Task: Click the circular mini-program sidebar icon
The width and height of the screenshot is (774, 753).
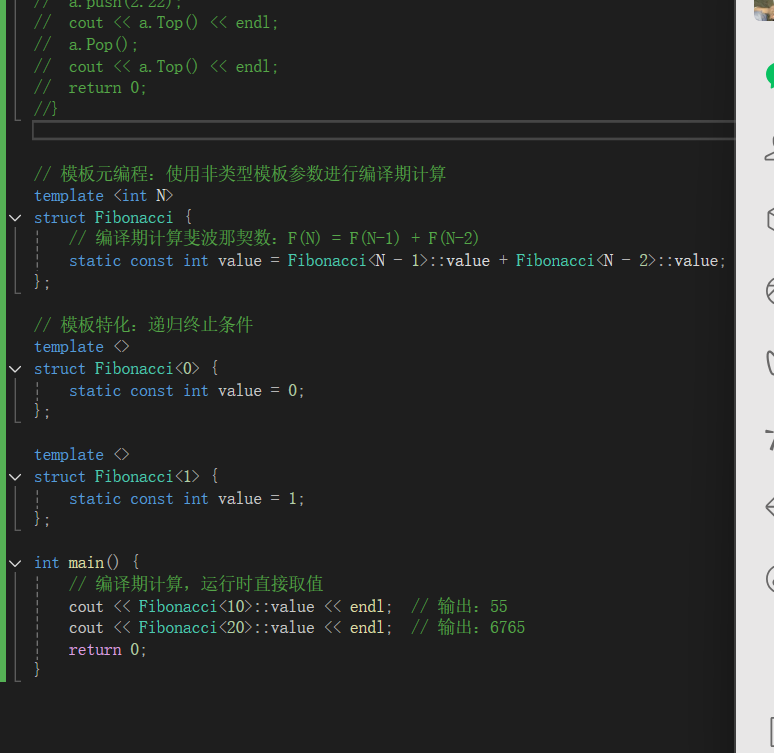Action: click(x=769, y=578)
